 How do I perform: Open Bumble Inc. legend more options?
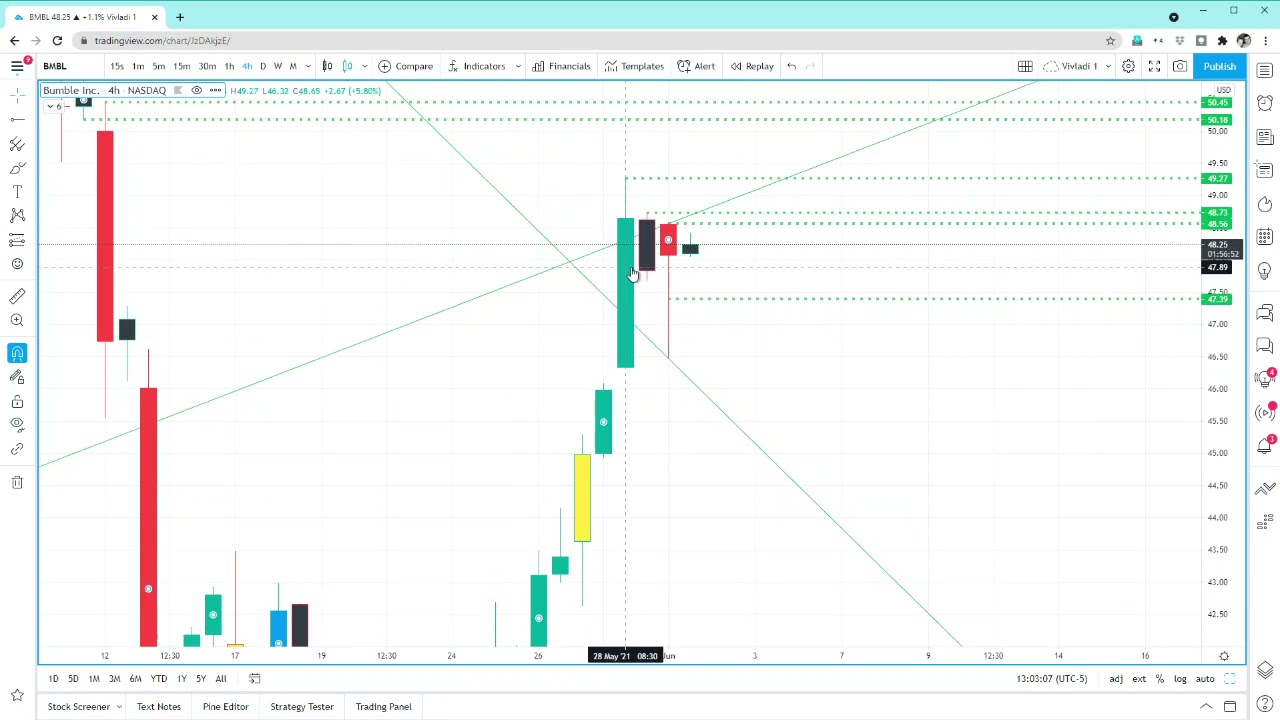215,91
